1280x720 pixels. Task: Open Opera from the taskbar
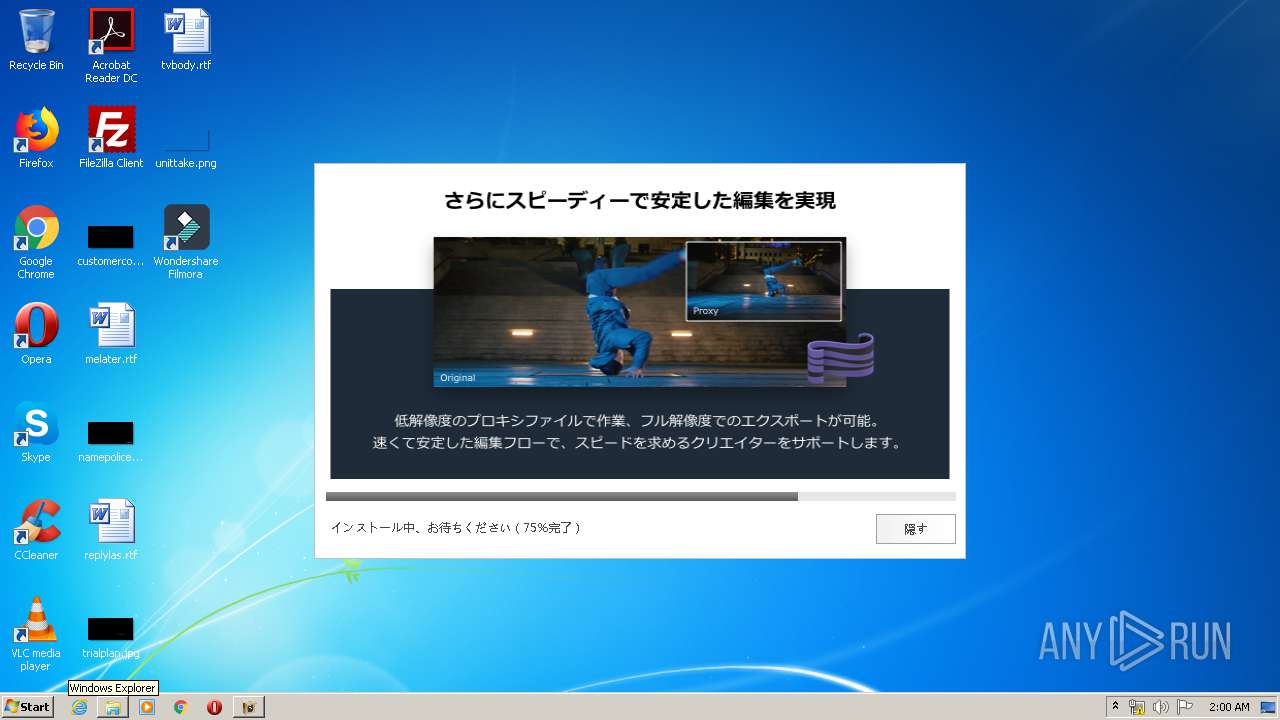click(214, 707)
